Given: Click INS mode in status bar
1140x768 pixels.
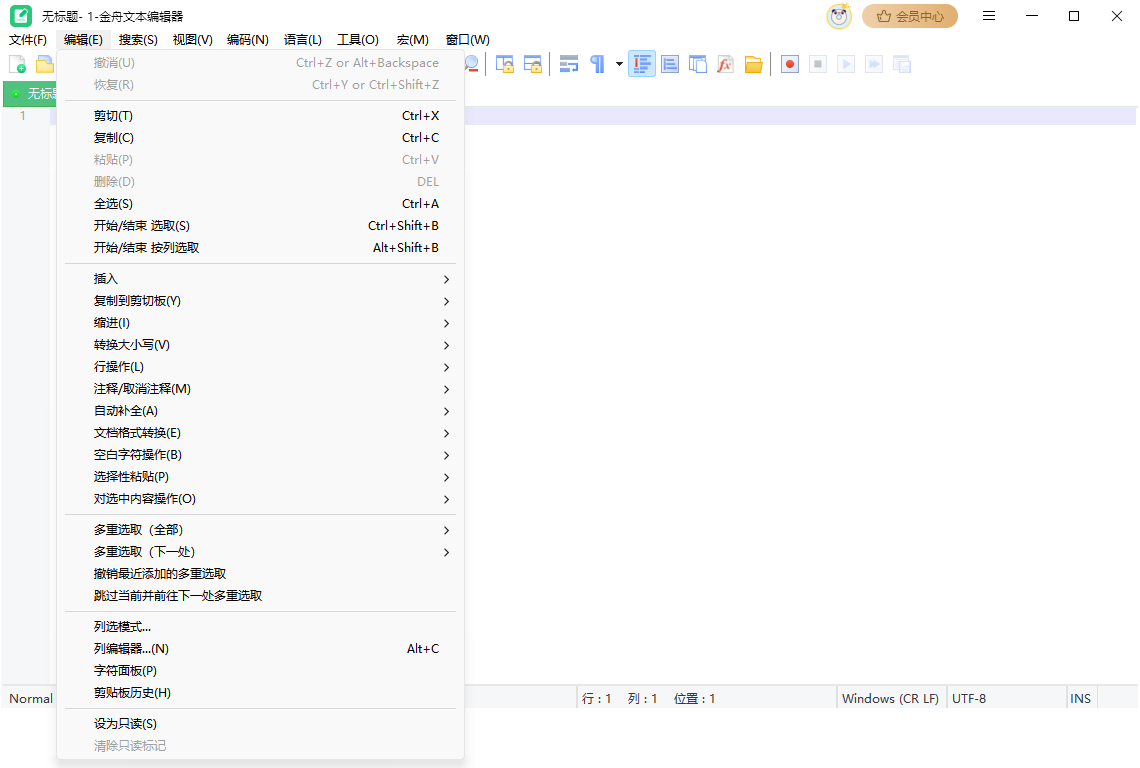Looking at the screenshot, I should pos(1080,698).
